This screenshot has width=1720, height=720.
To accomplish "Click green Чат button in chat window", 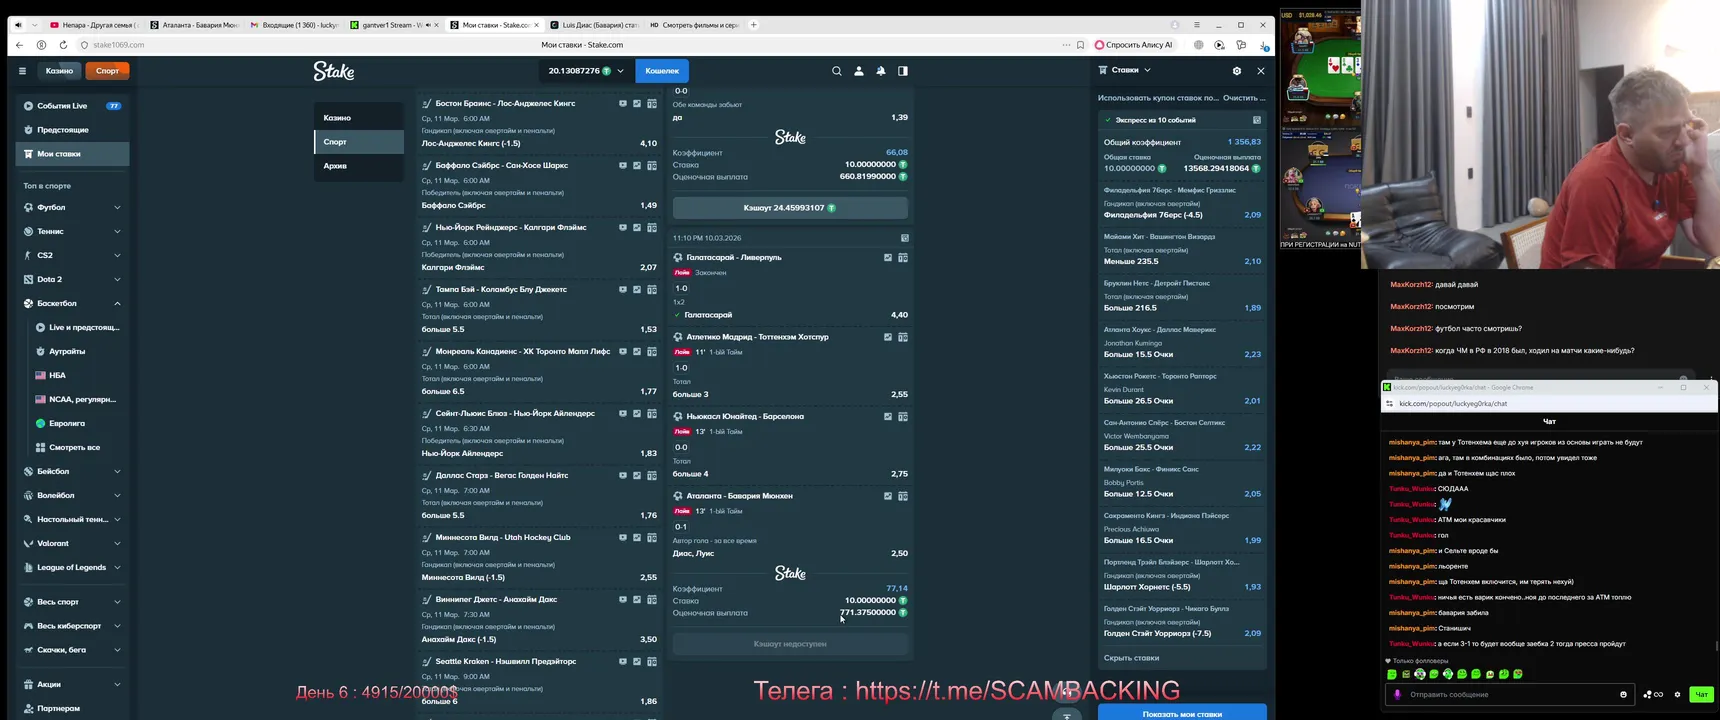I will pyautogui.click(x=1701, y=694).
